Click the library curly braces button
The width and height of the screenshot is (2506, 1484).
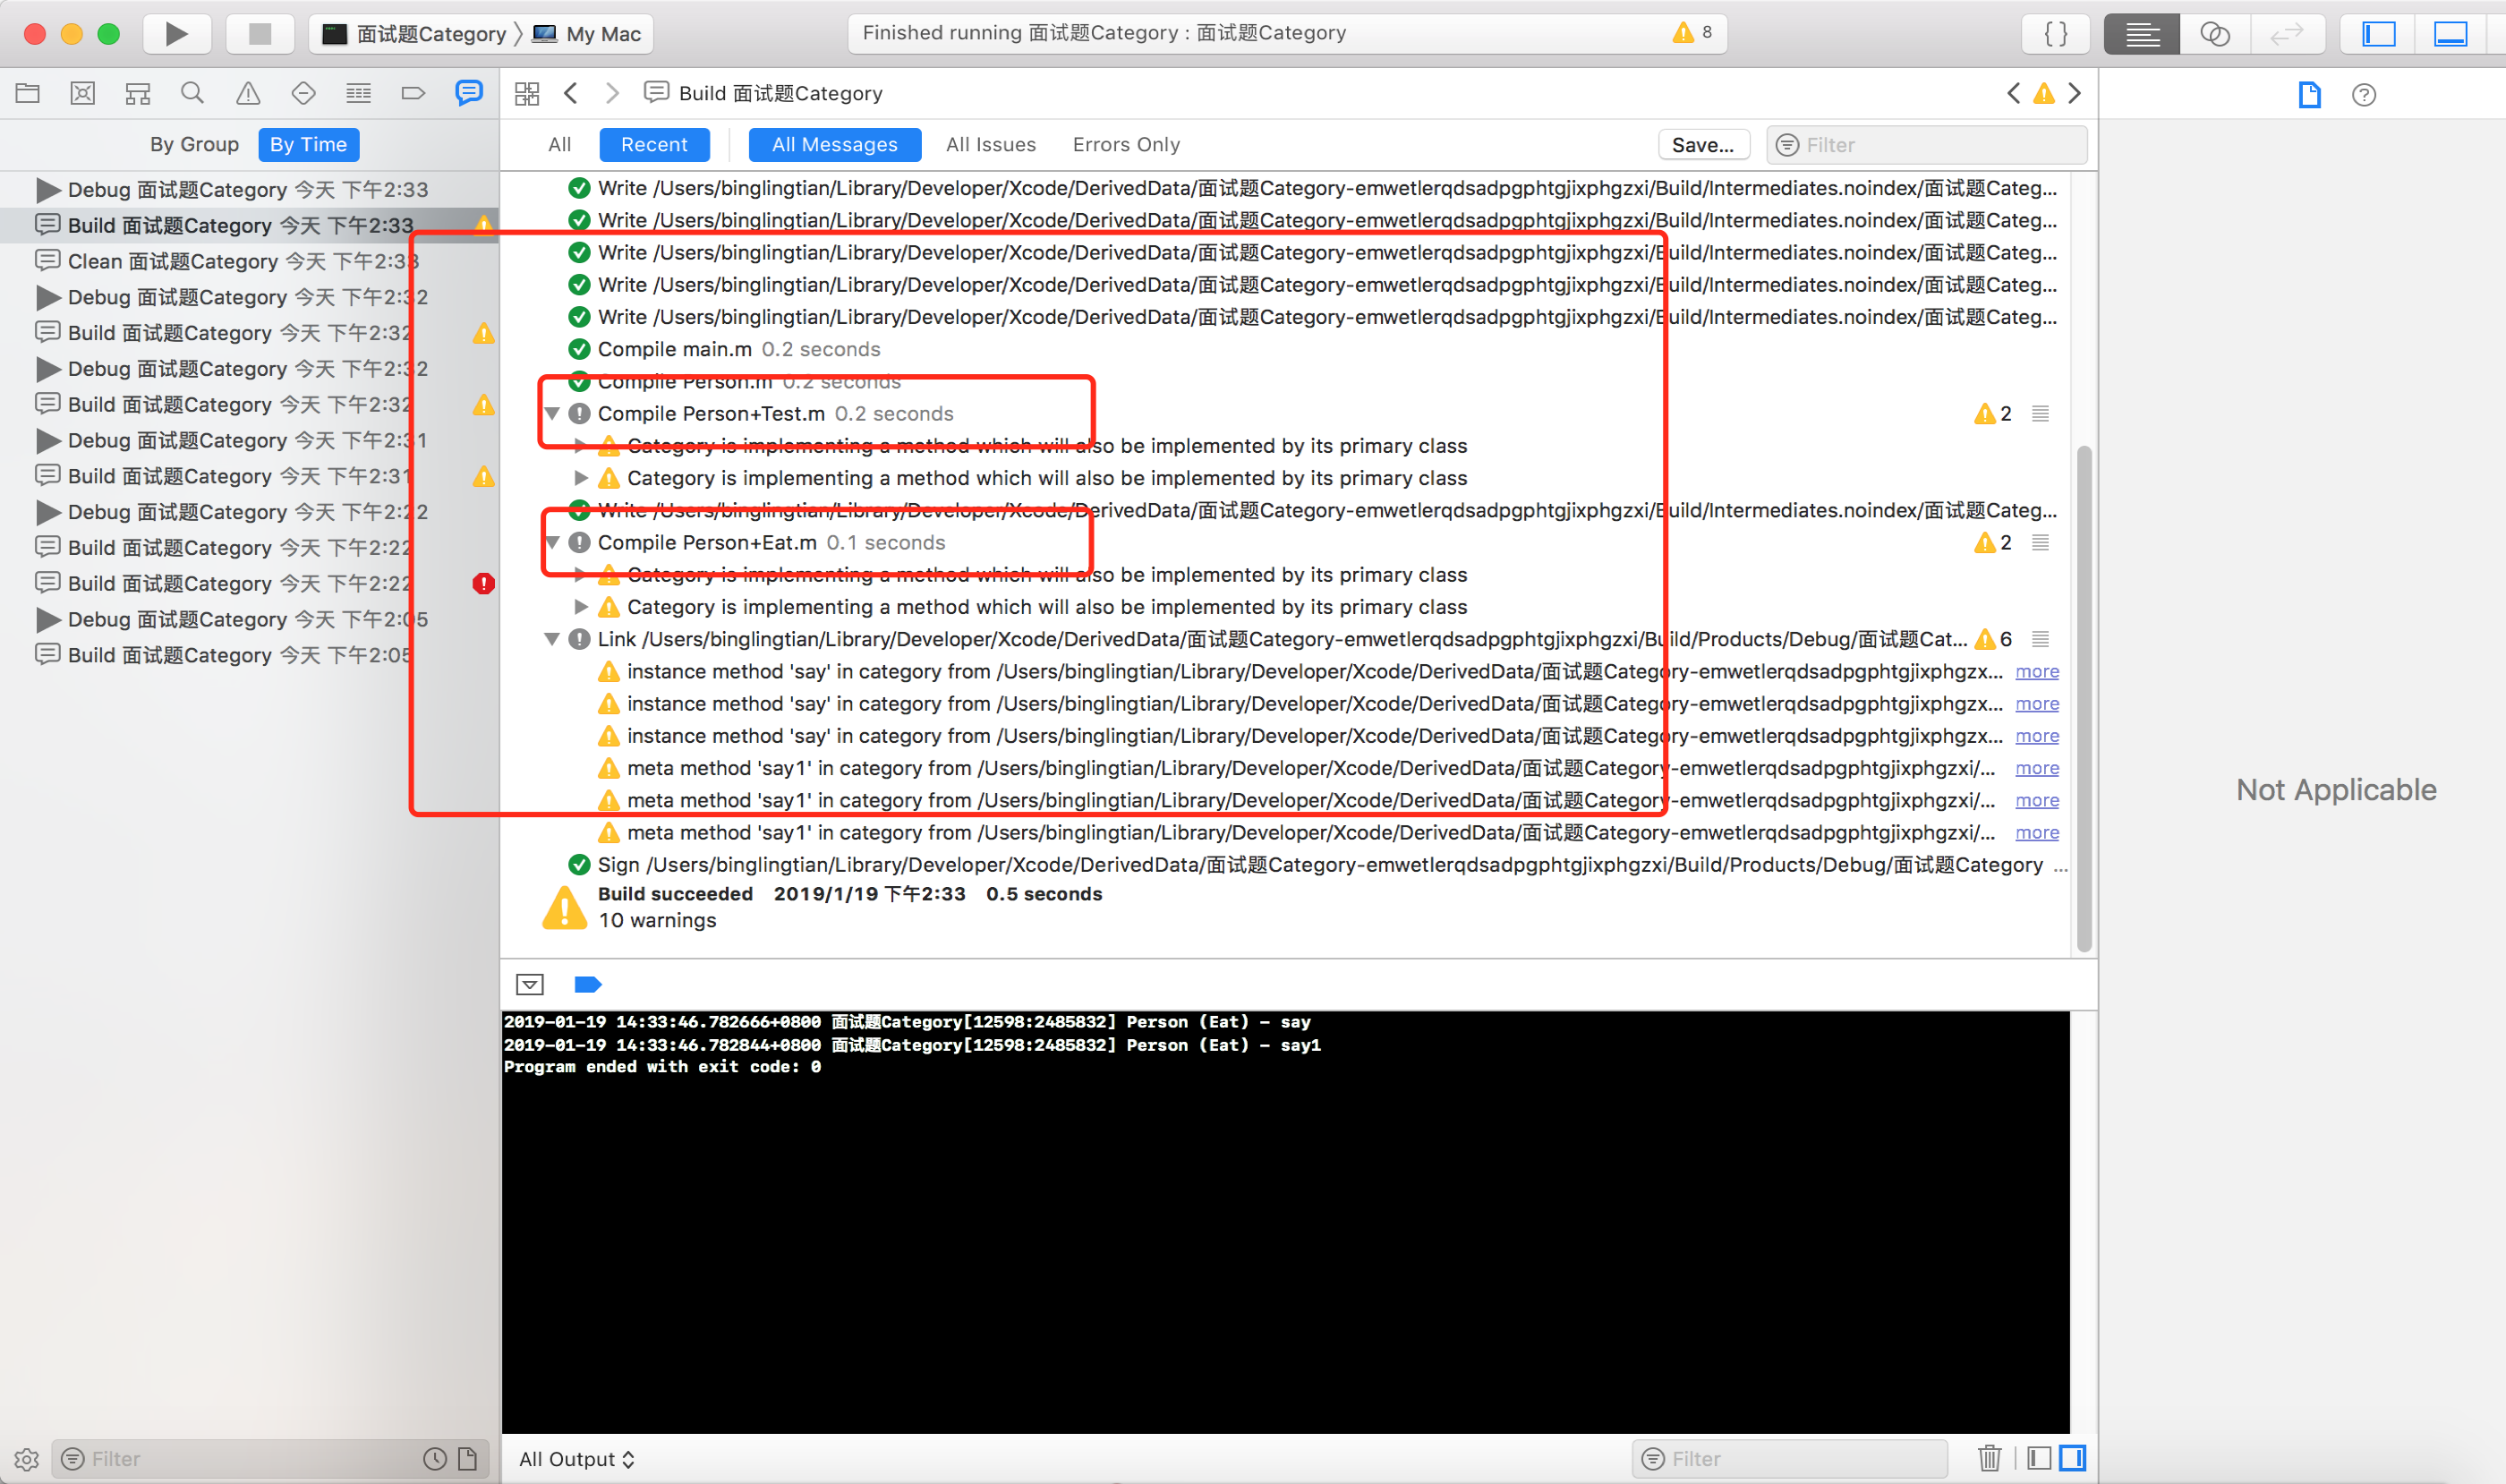(x=2056, y=34)
